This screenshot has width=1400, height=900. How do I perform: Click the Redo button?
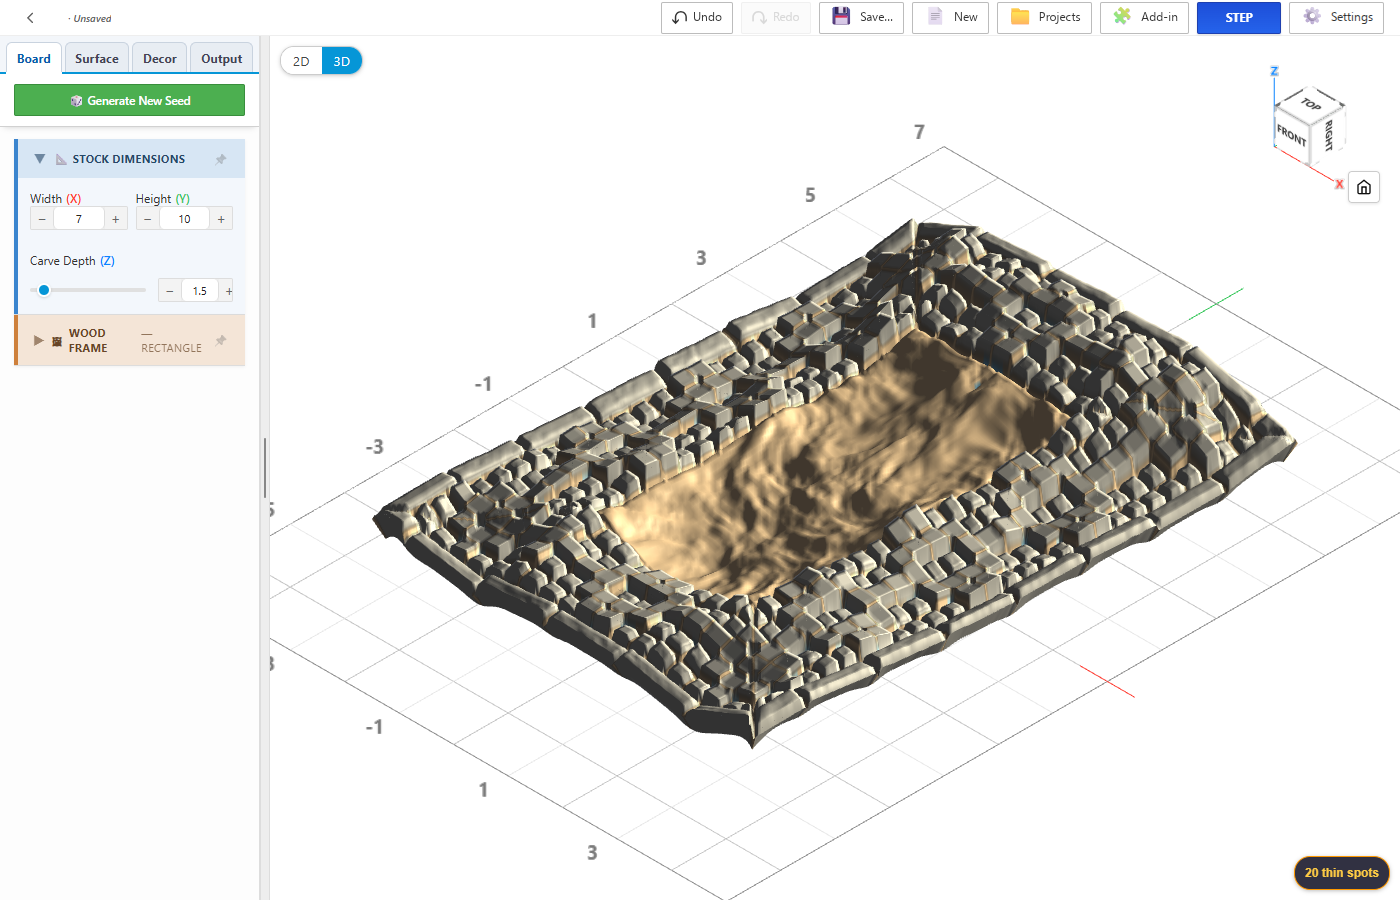[776, 18]
